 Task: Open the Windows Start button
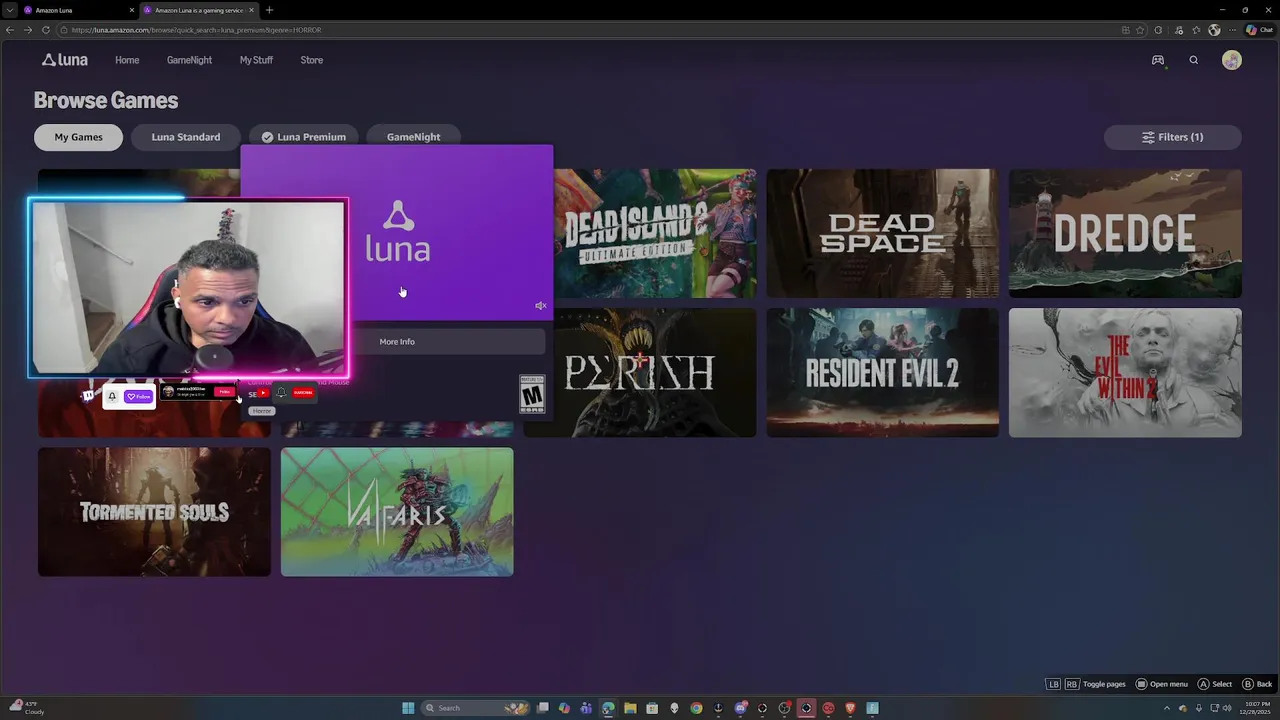click(408, 708)
